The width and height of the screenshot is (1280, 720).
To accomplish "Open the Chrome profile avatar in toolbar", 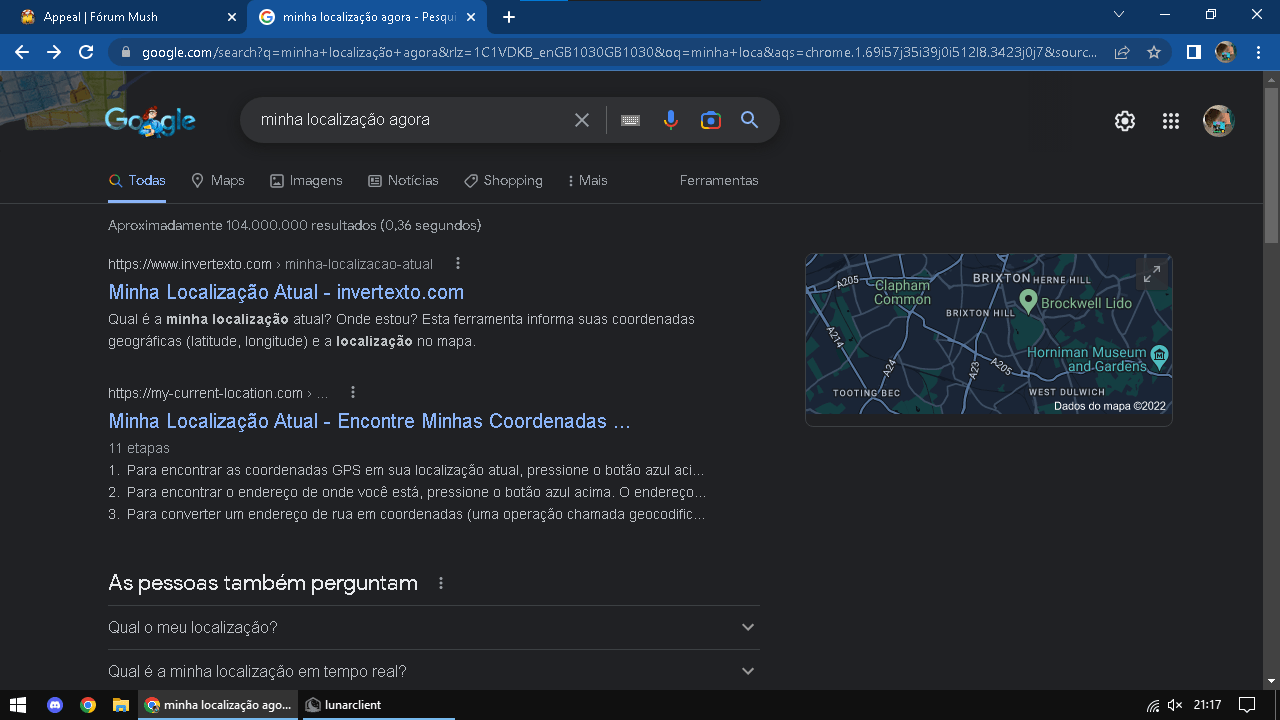I will tap(1225, 52).
